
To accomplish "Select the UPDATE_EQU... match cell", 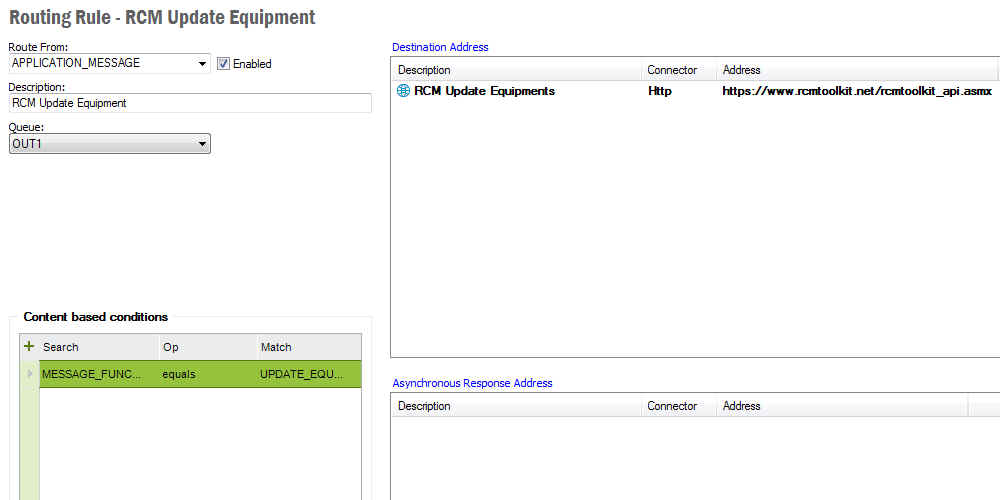I will (x=308, y=374).
